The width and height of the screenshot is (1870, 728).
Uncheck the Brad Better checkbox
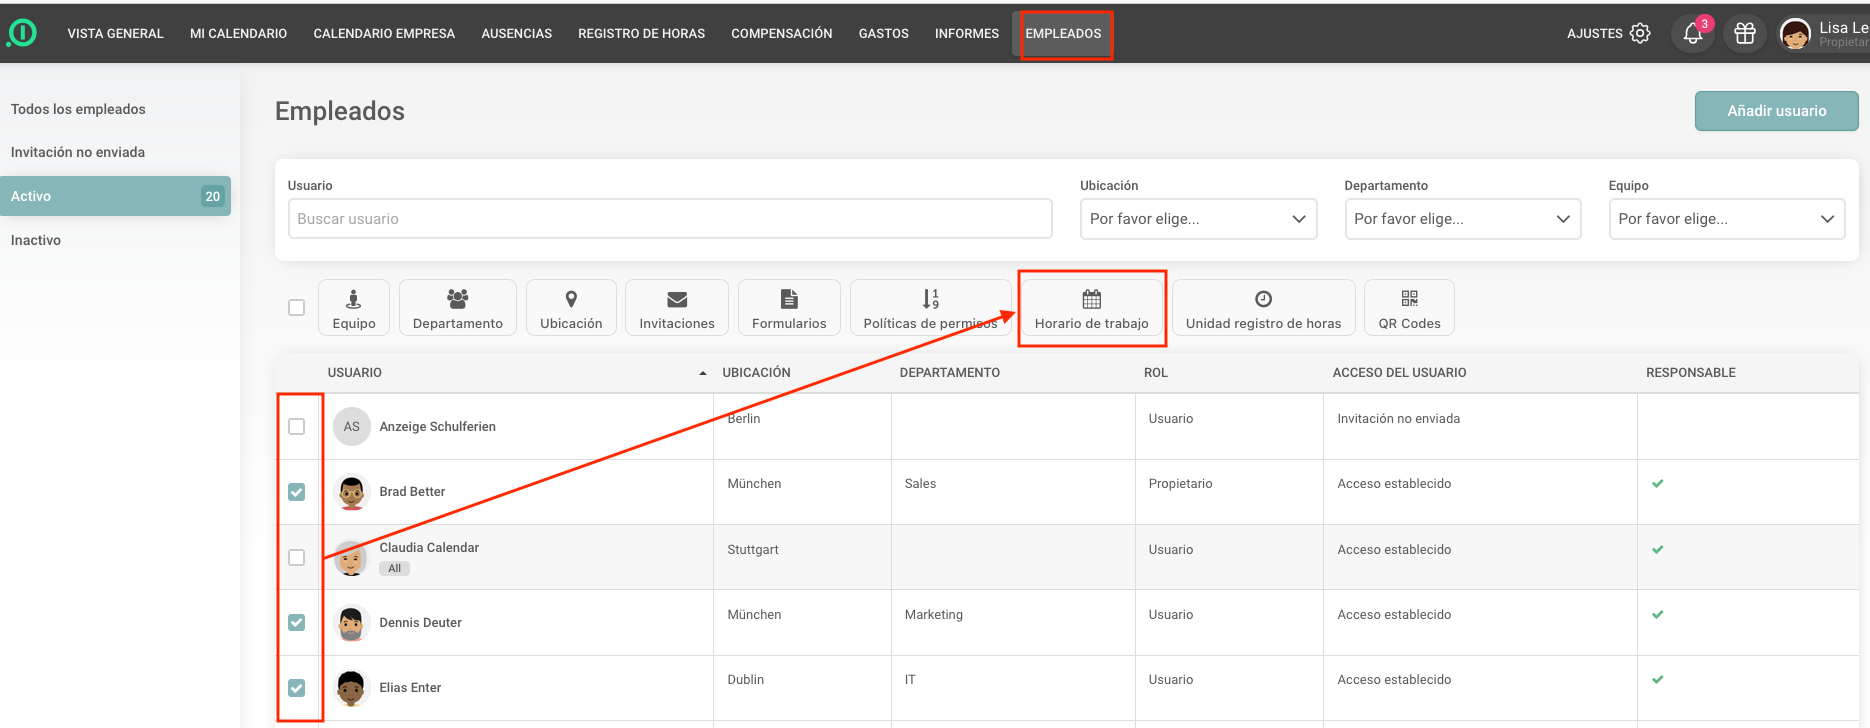[x=297, y=492]
